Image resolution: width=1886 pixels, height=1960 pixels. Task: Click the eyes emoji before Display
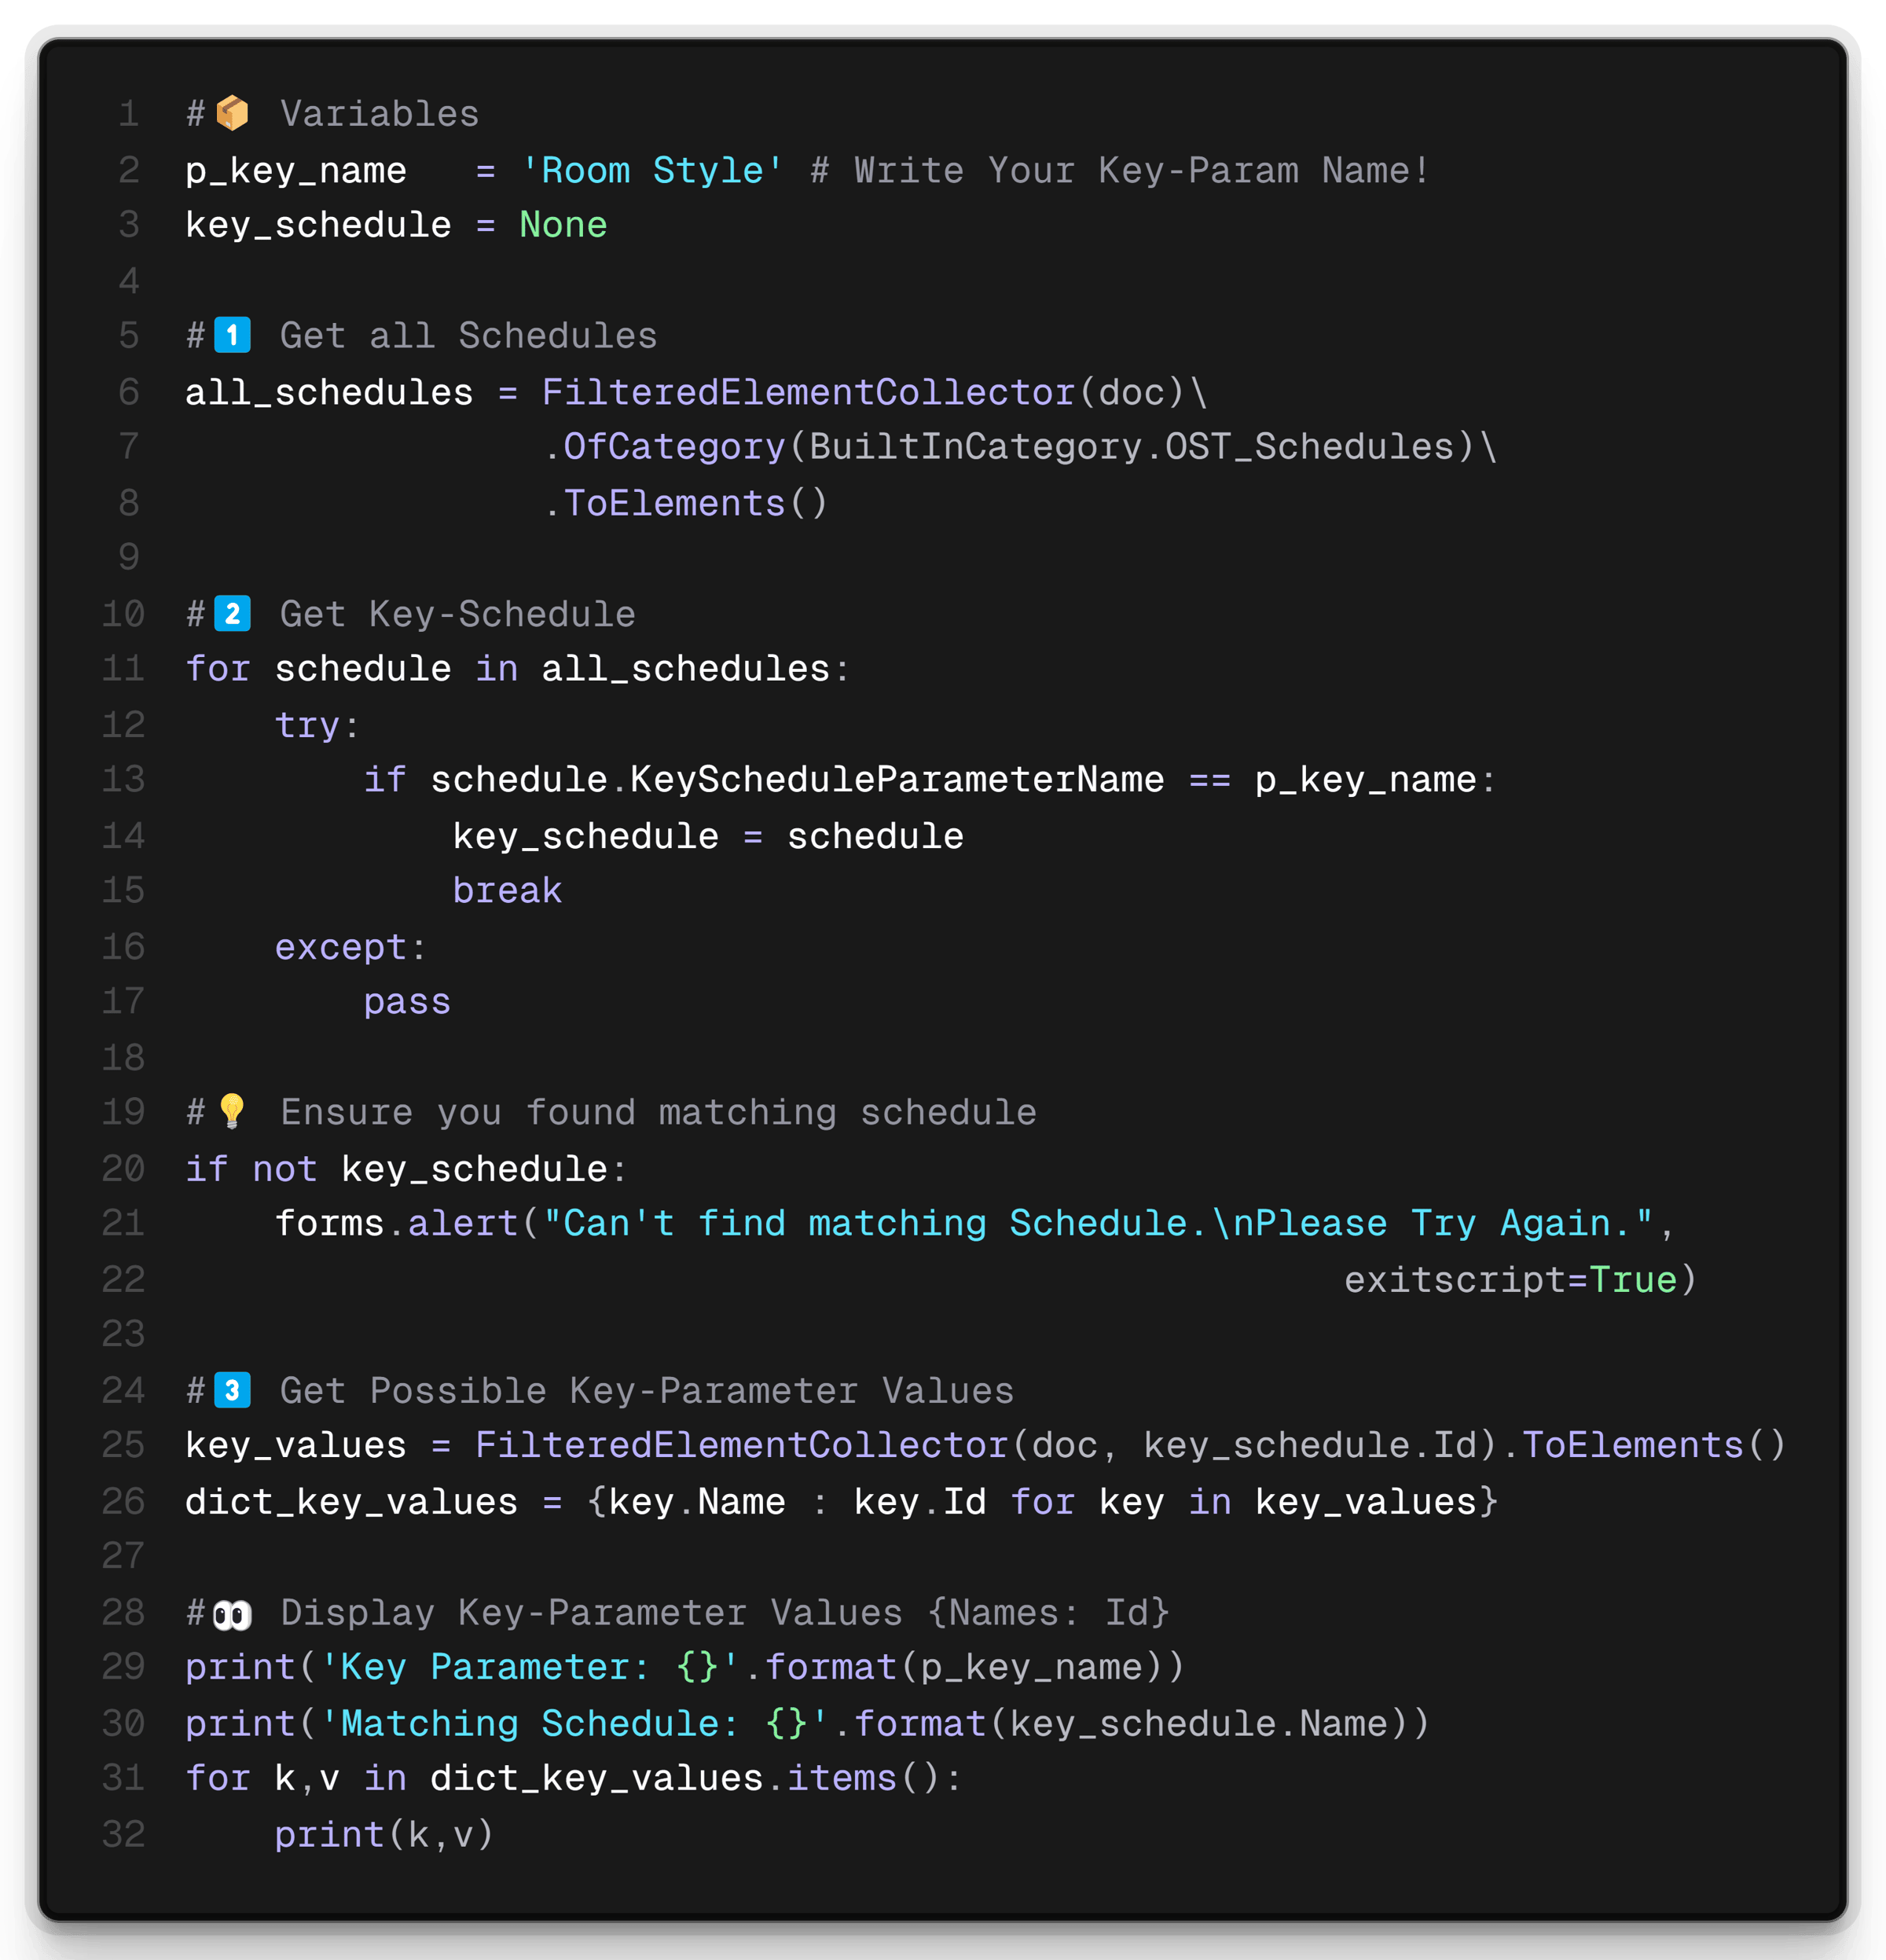pyautogui.click(x=232, y=1613)
